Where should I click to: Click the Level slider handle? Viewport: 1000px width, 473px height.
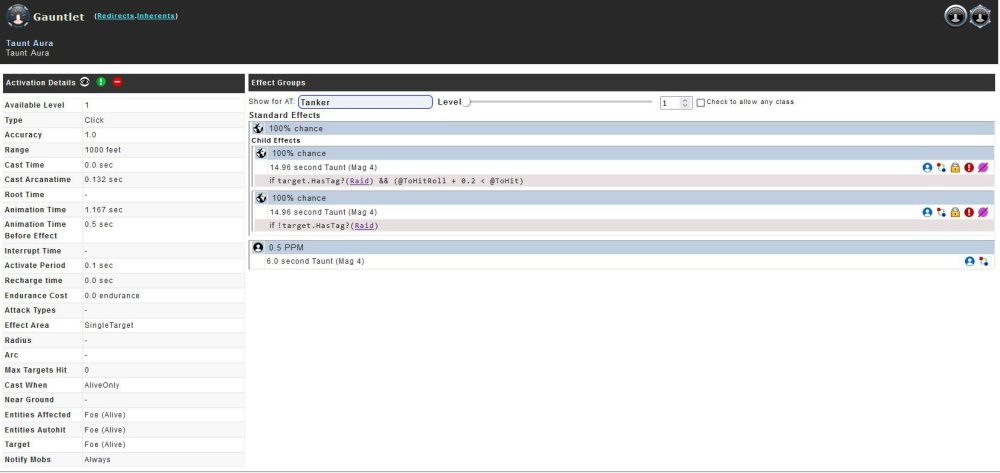point(466,102)
